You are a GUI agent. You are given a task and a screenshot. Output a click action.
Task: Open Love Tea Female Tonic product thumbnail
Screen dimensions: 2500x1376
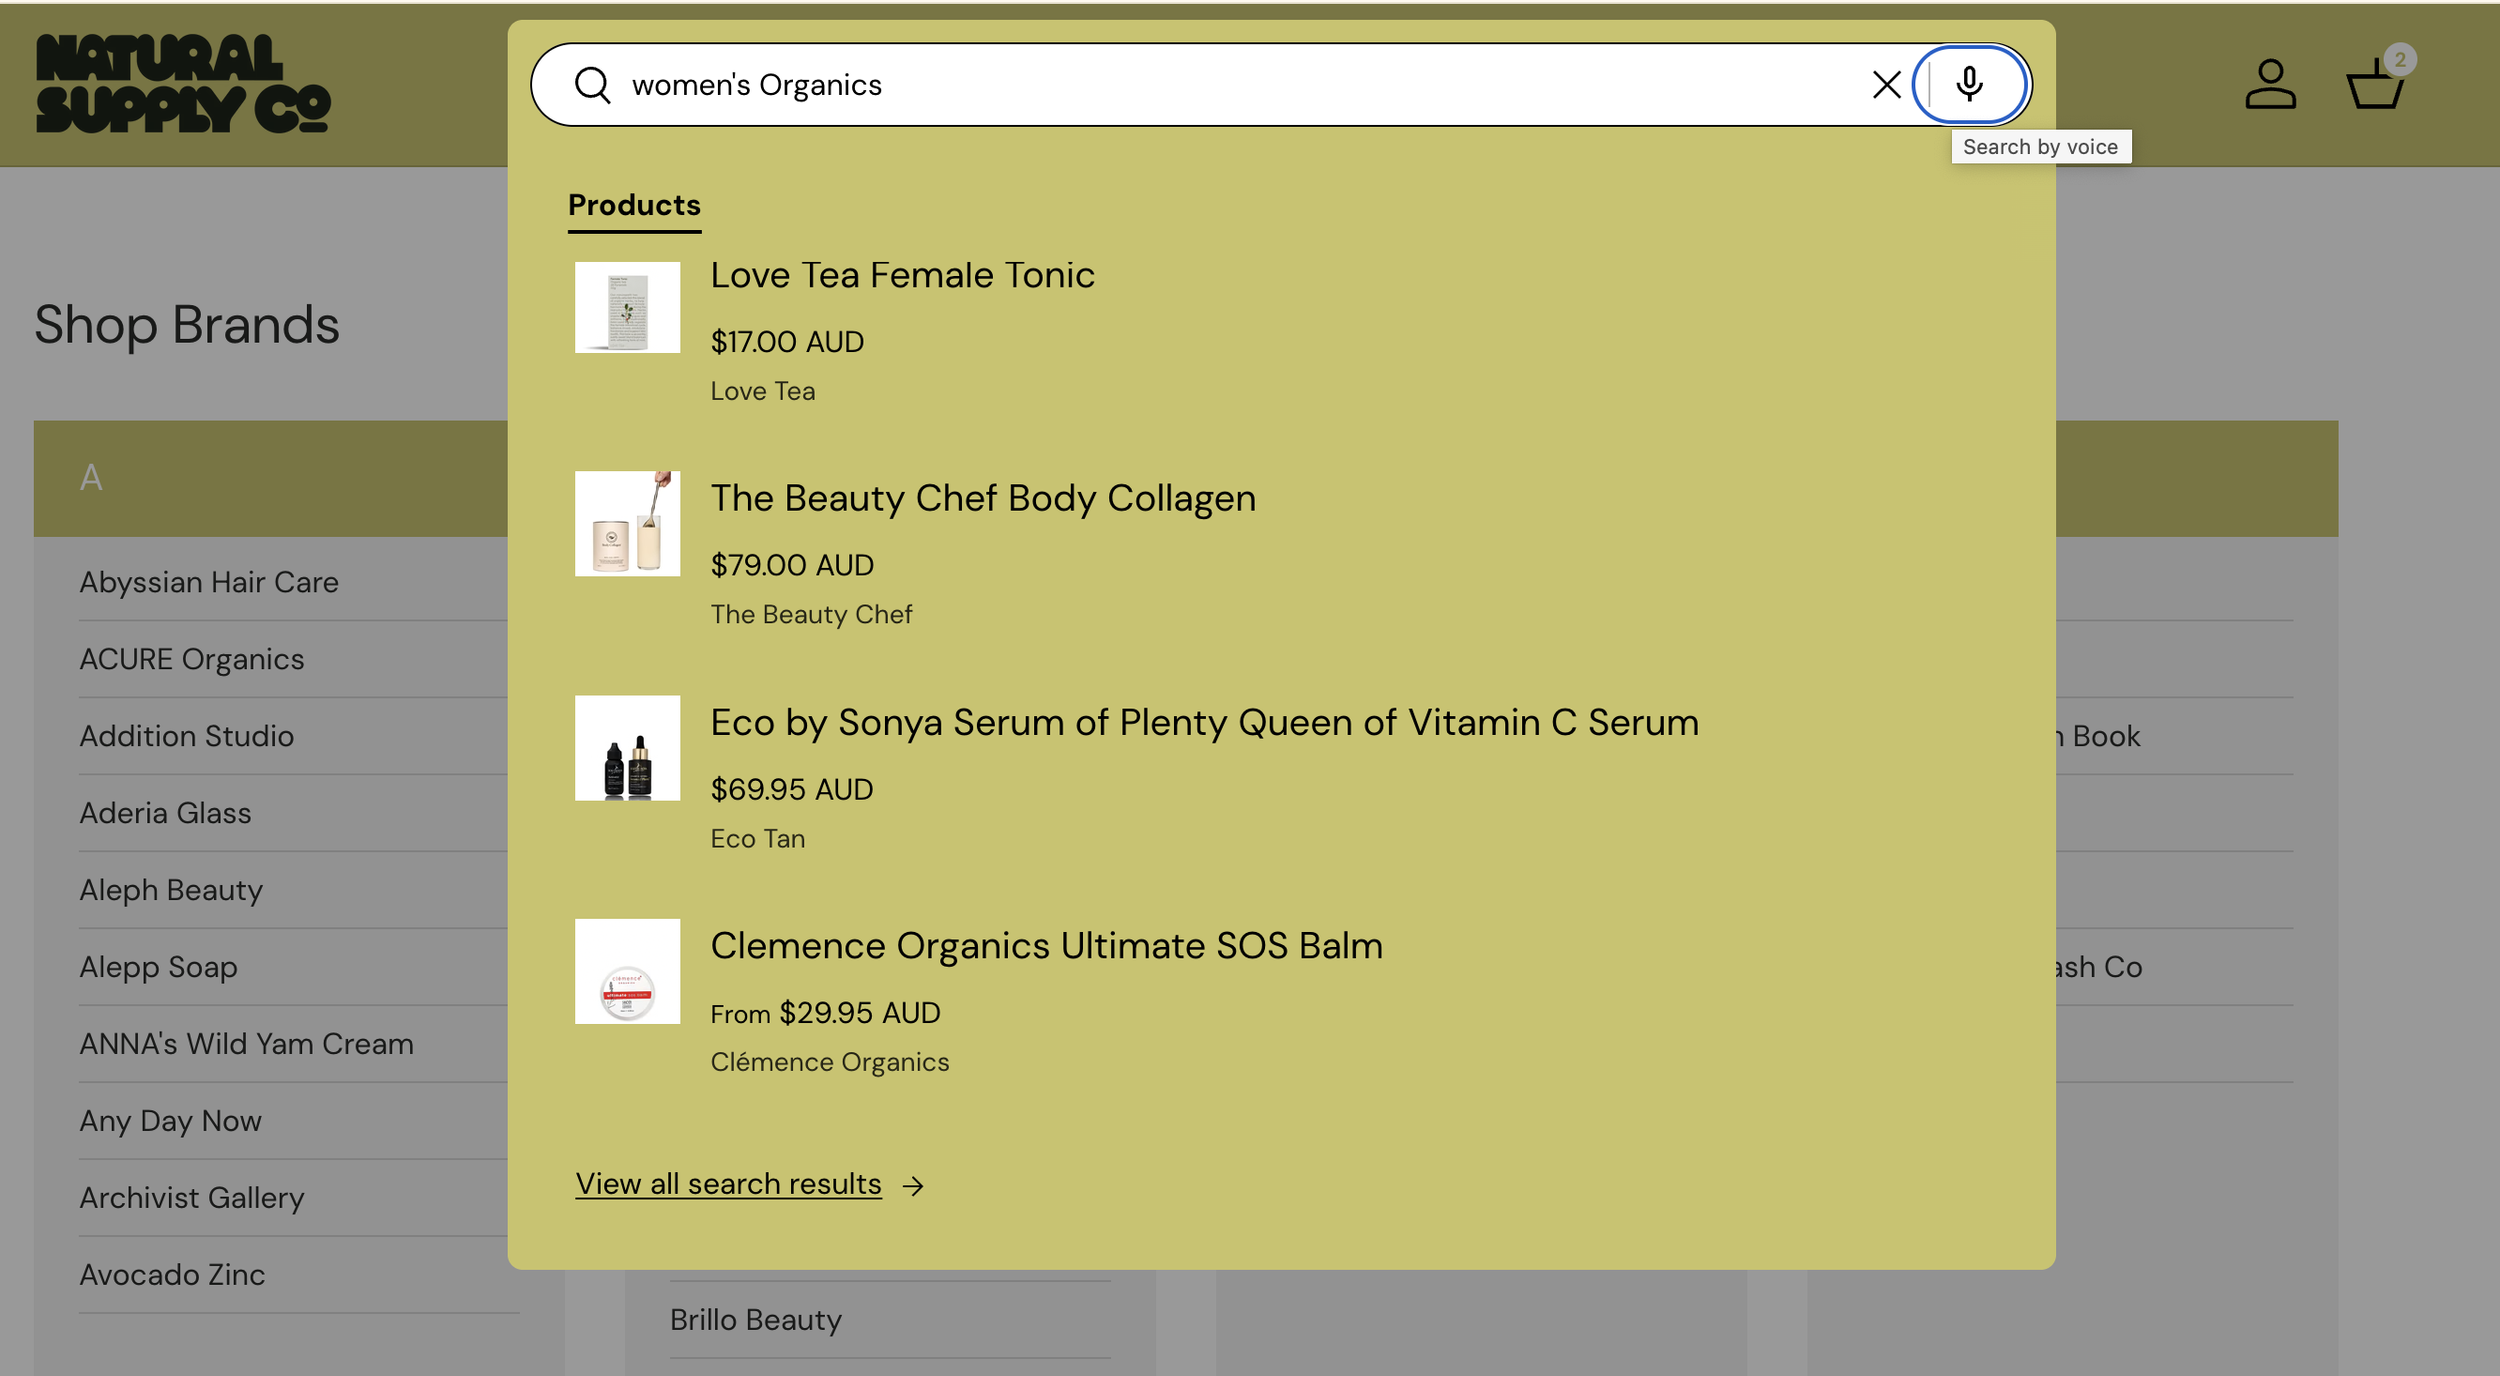click(627, 307)
